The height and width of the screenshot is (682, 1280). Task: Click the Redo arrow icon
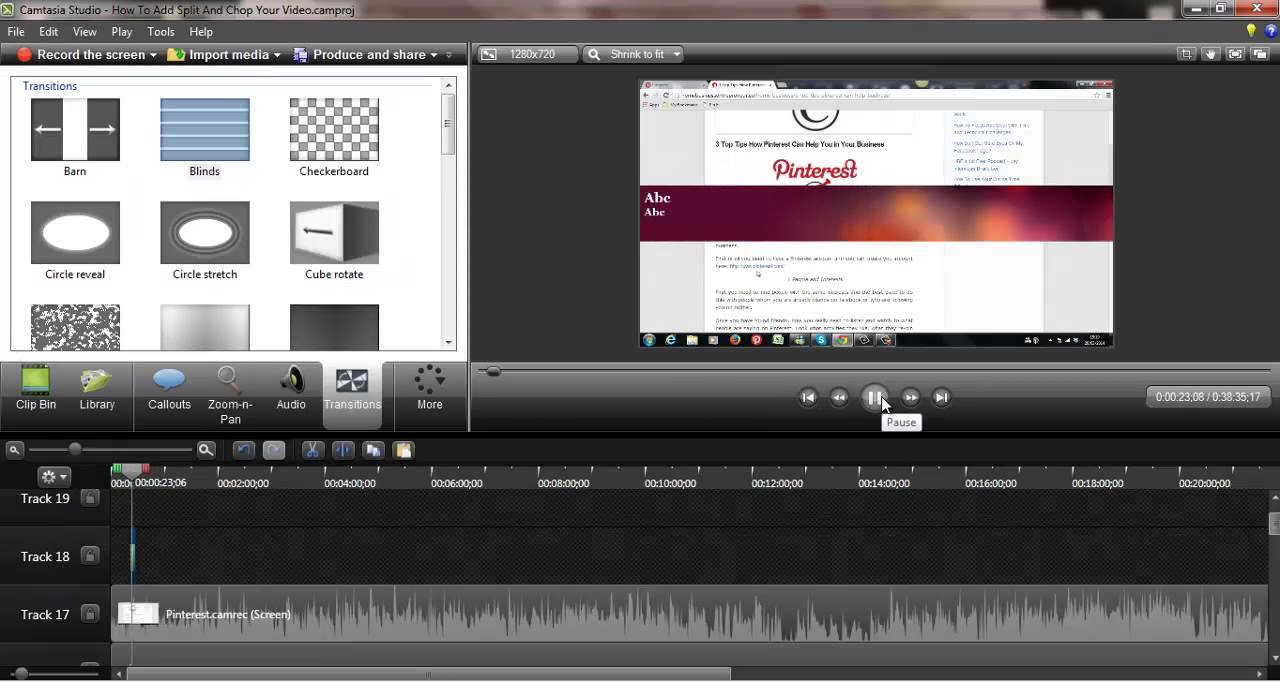[274, 450]
